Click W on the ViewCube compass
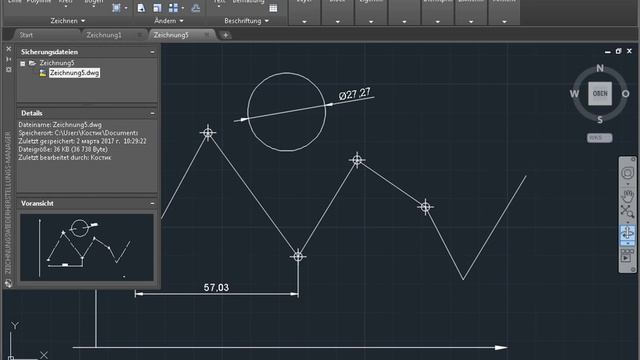Image resolution: width=640 pixels, height=360 pixels. [574, 94]
